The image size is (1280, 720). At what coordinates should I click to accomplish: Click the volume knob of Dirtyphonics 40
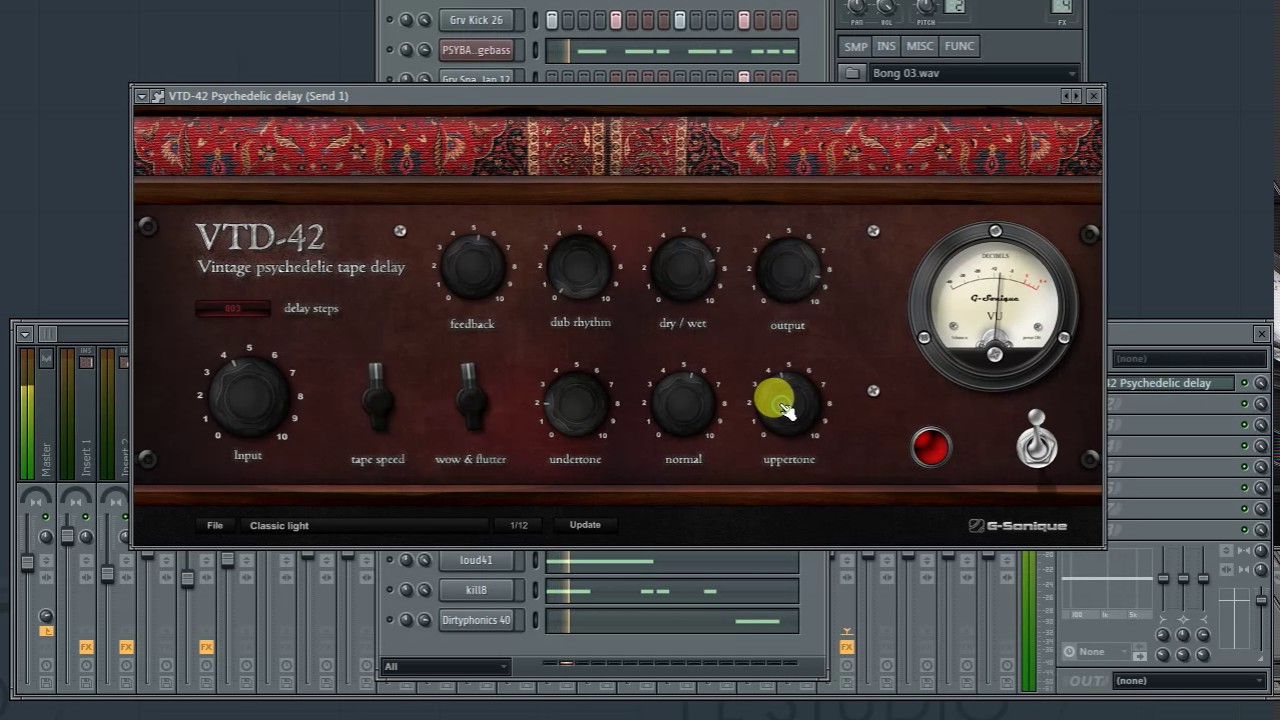pyautogui.click(x=424, y=620)
